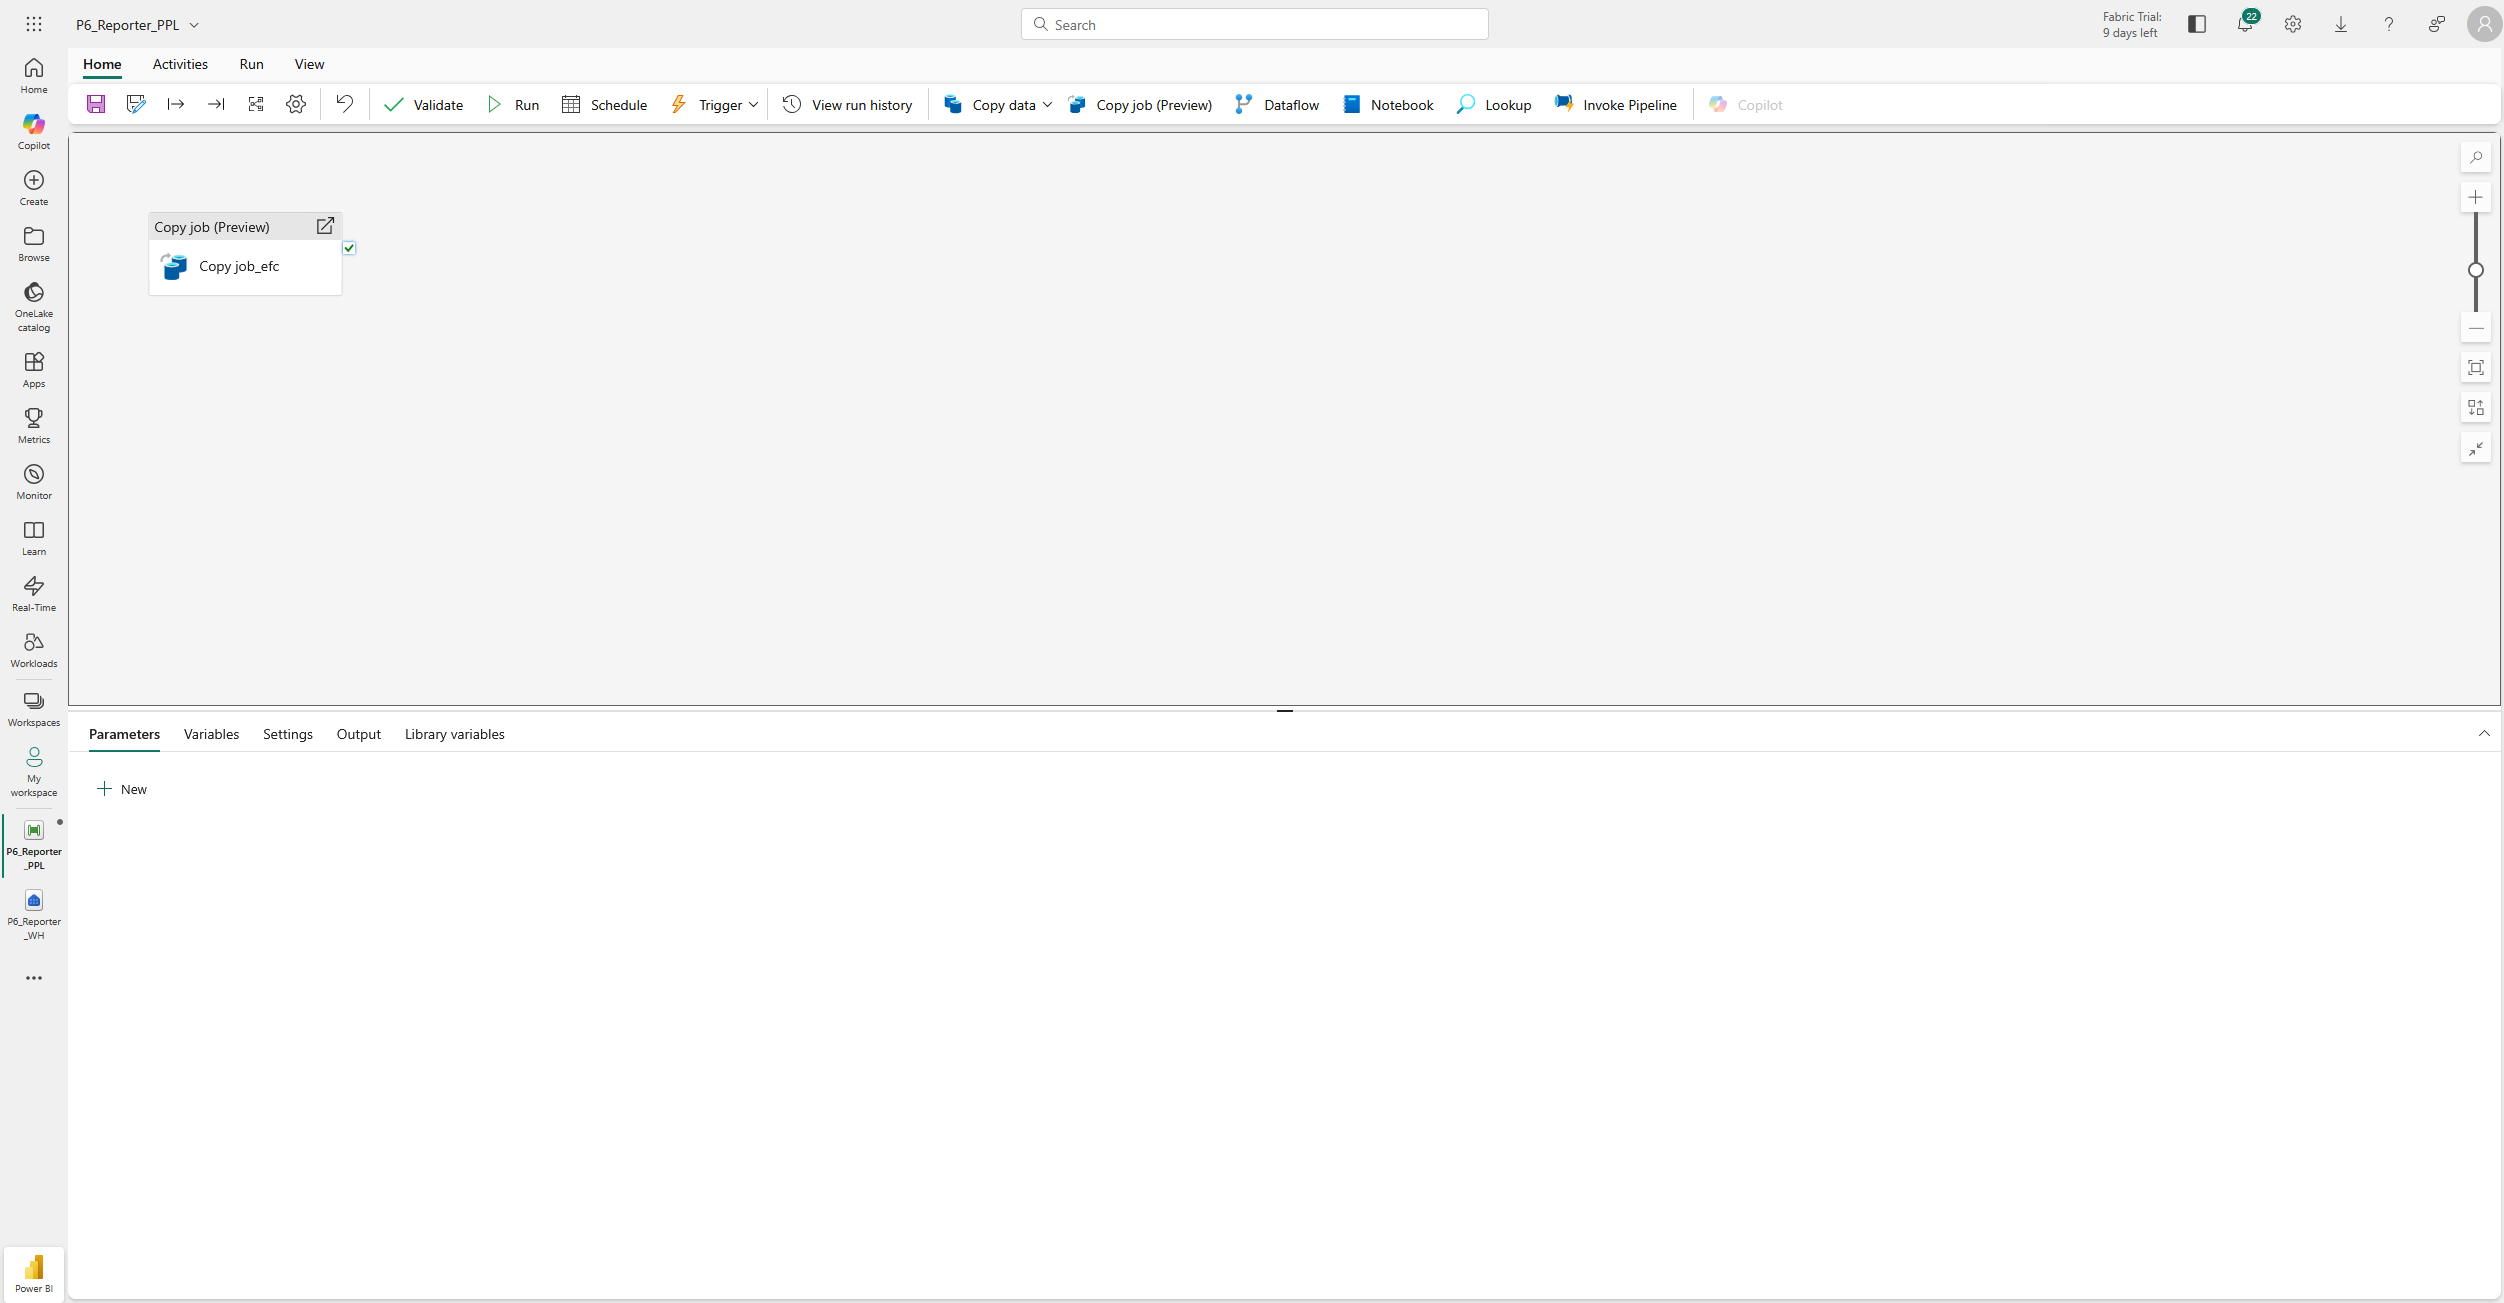Enable the P6_Reporter_PPL pinned item
2504x1303 pixels.
tap(33, 843)
